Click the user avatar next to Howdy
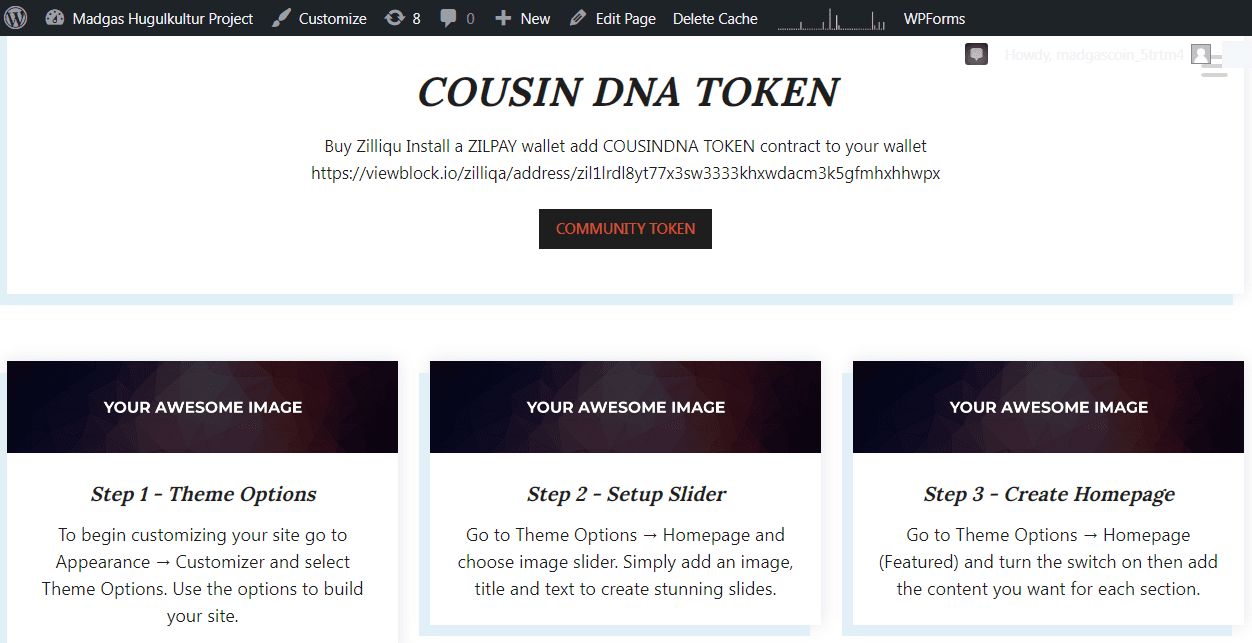Viewport: 1252px width, 643px height. coord(1201,54)
